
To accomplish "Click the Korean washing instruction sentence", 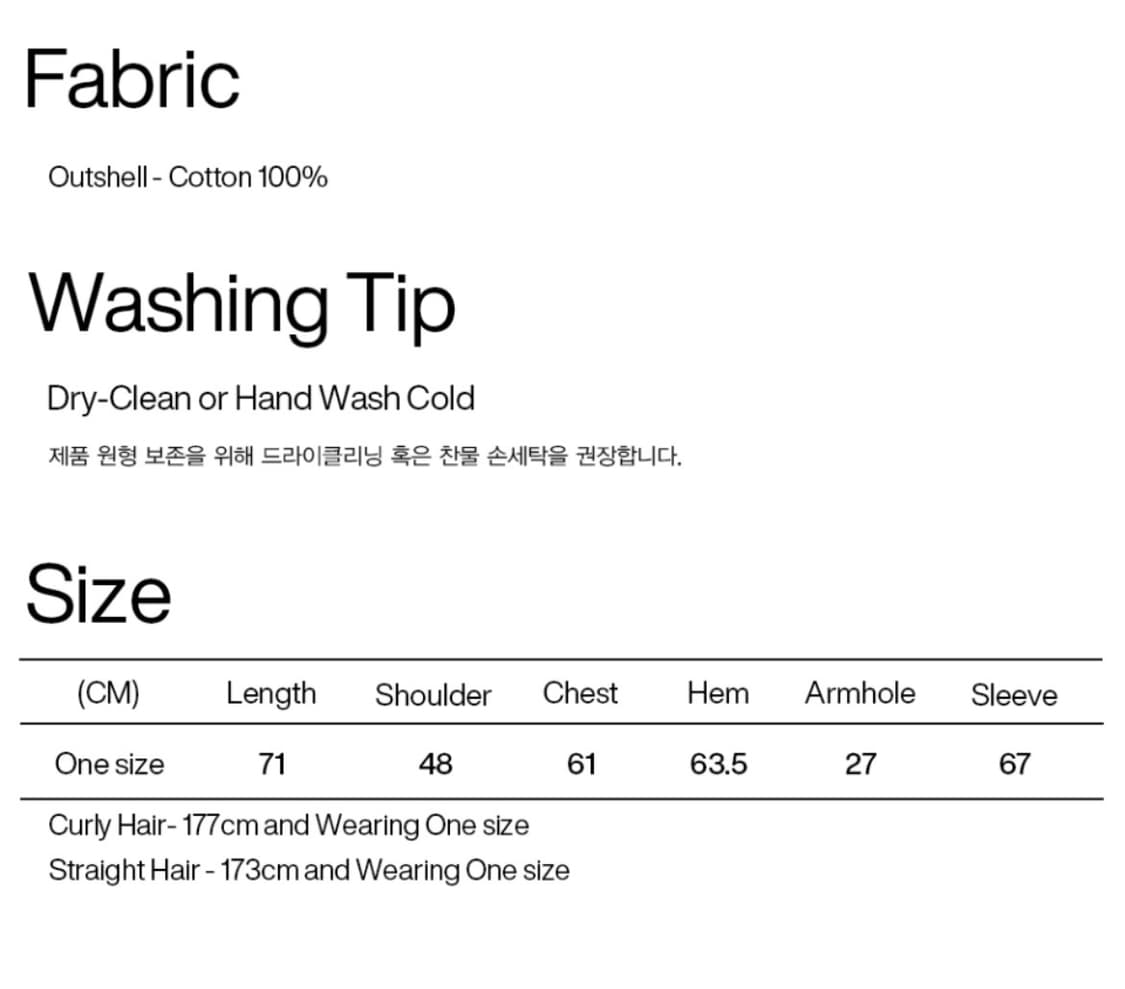I will pos(365,458).
